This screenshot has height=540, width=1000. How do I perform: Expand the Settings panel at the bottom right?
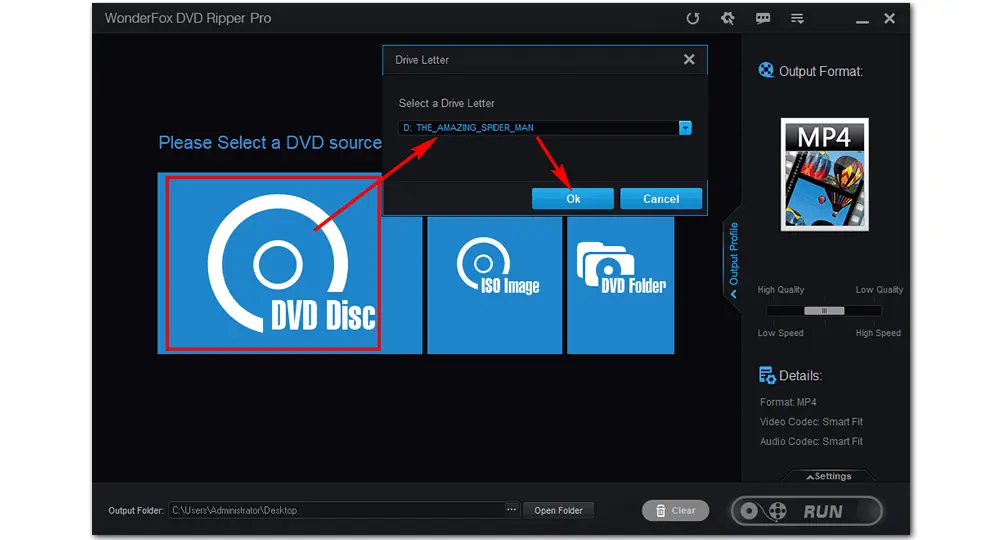coord(828,476)
